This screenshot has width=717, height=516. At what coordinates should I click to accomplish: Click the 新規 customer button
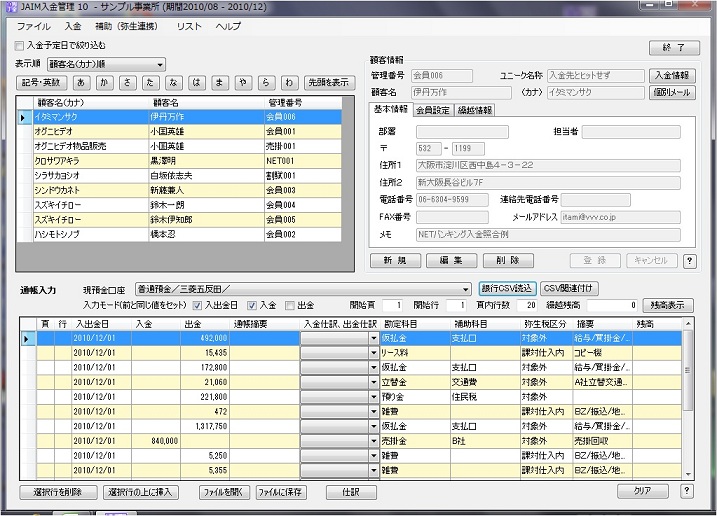pyautogui.click(x=395, y=260)
